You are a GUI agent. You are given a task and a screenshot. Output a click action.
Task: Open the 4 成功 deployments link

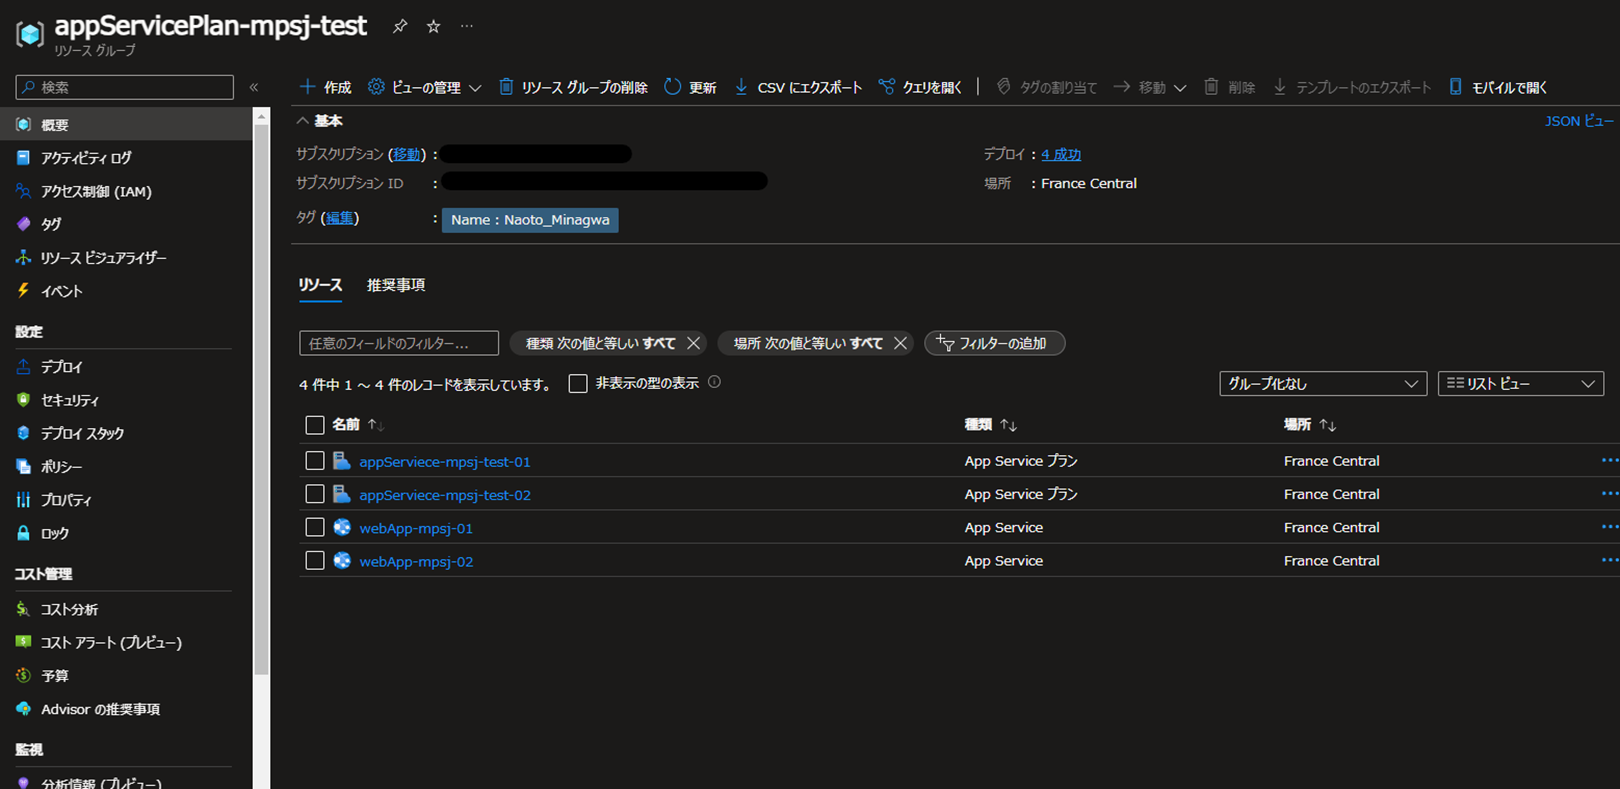pyautogui.click(x=1061, y=154)
